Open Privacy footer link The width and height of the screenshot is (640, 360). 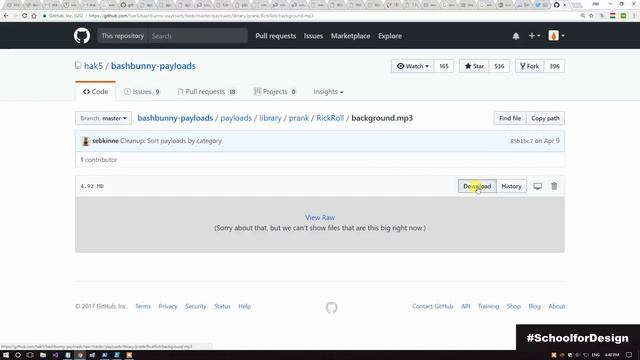[168, 306]
